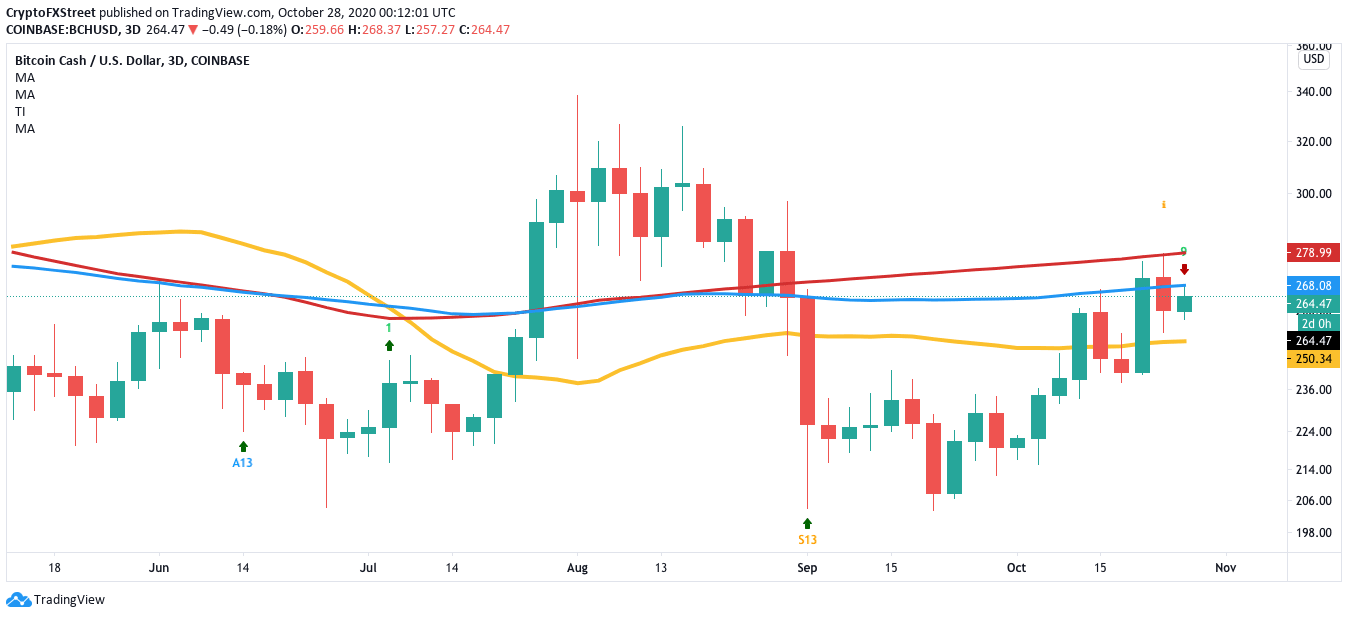Click the 2d 0h countdown label
The image size is (1348, 618).
coord(1316,323)
